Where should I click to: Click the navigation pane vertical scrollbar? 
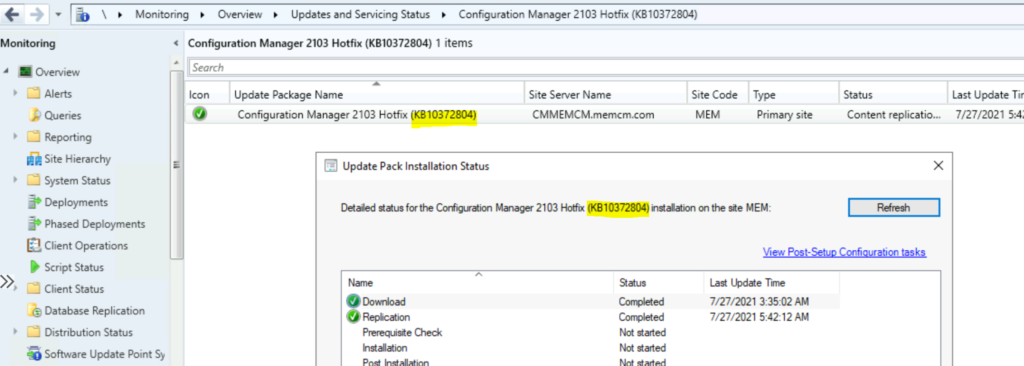tap(176, 165)
